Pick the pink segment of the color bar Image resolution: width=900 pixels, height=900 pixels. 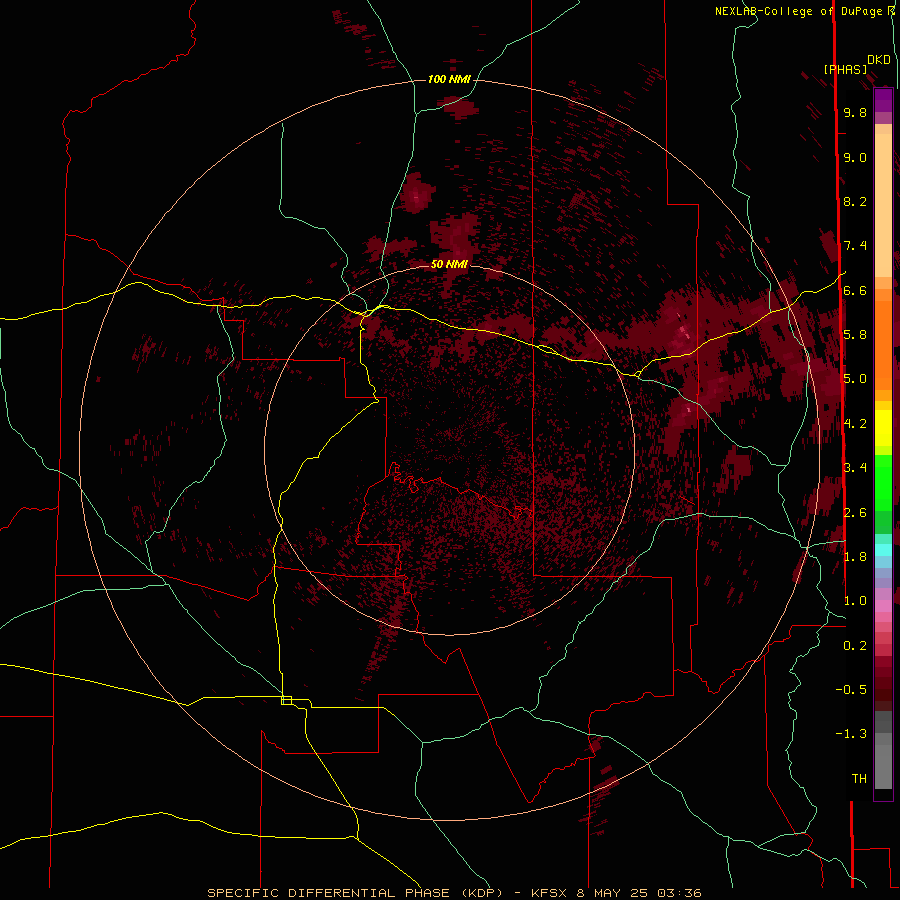click(x=883, y=605)
